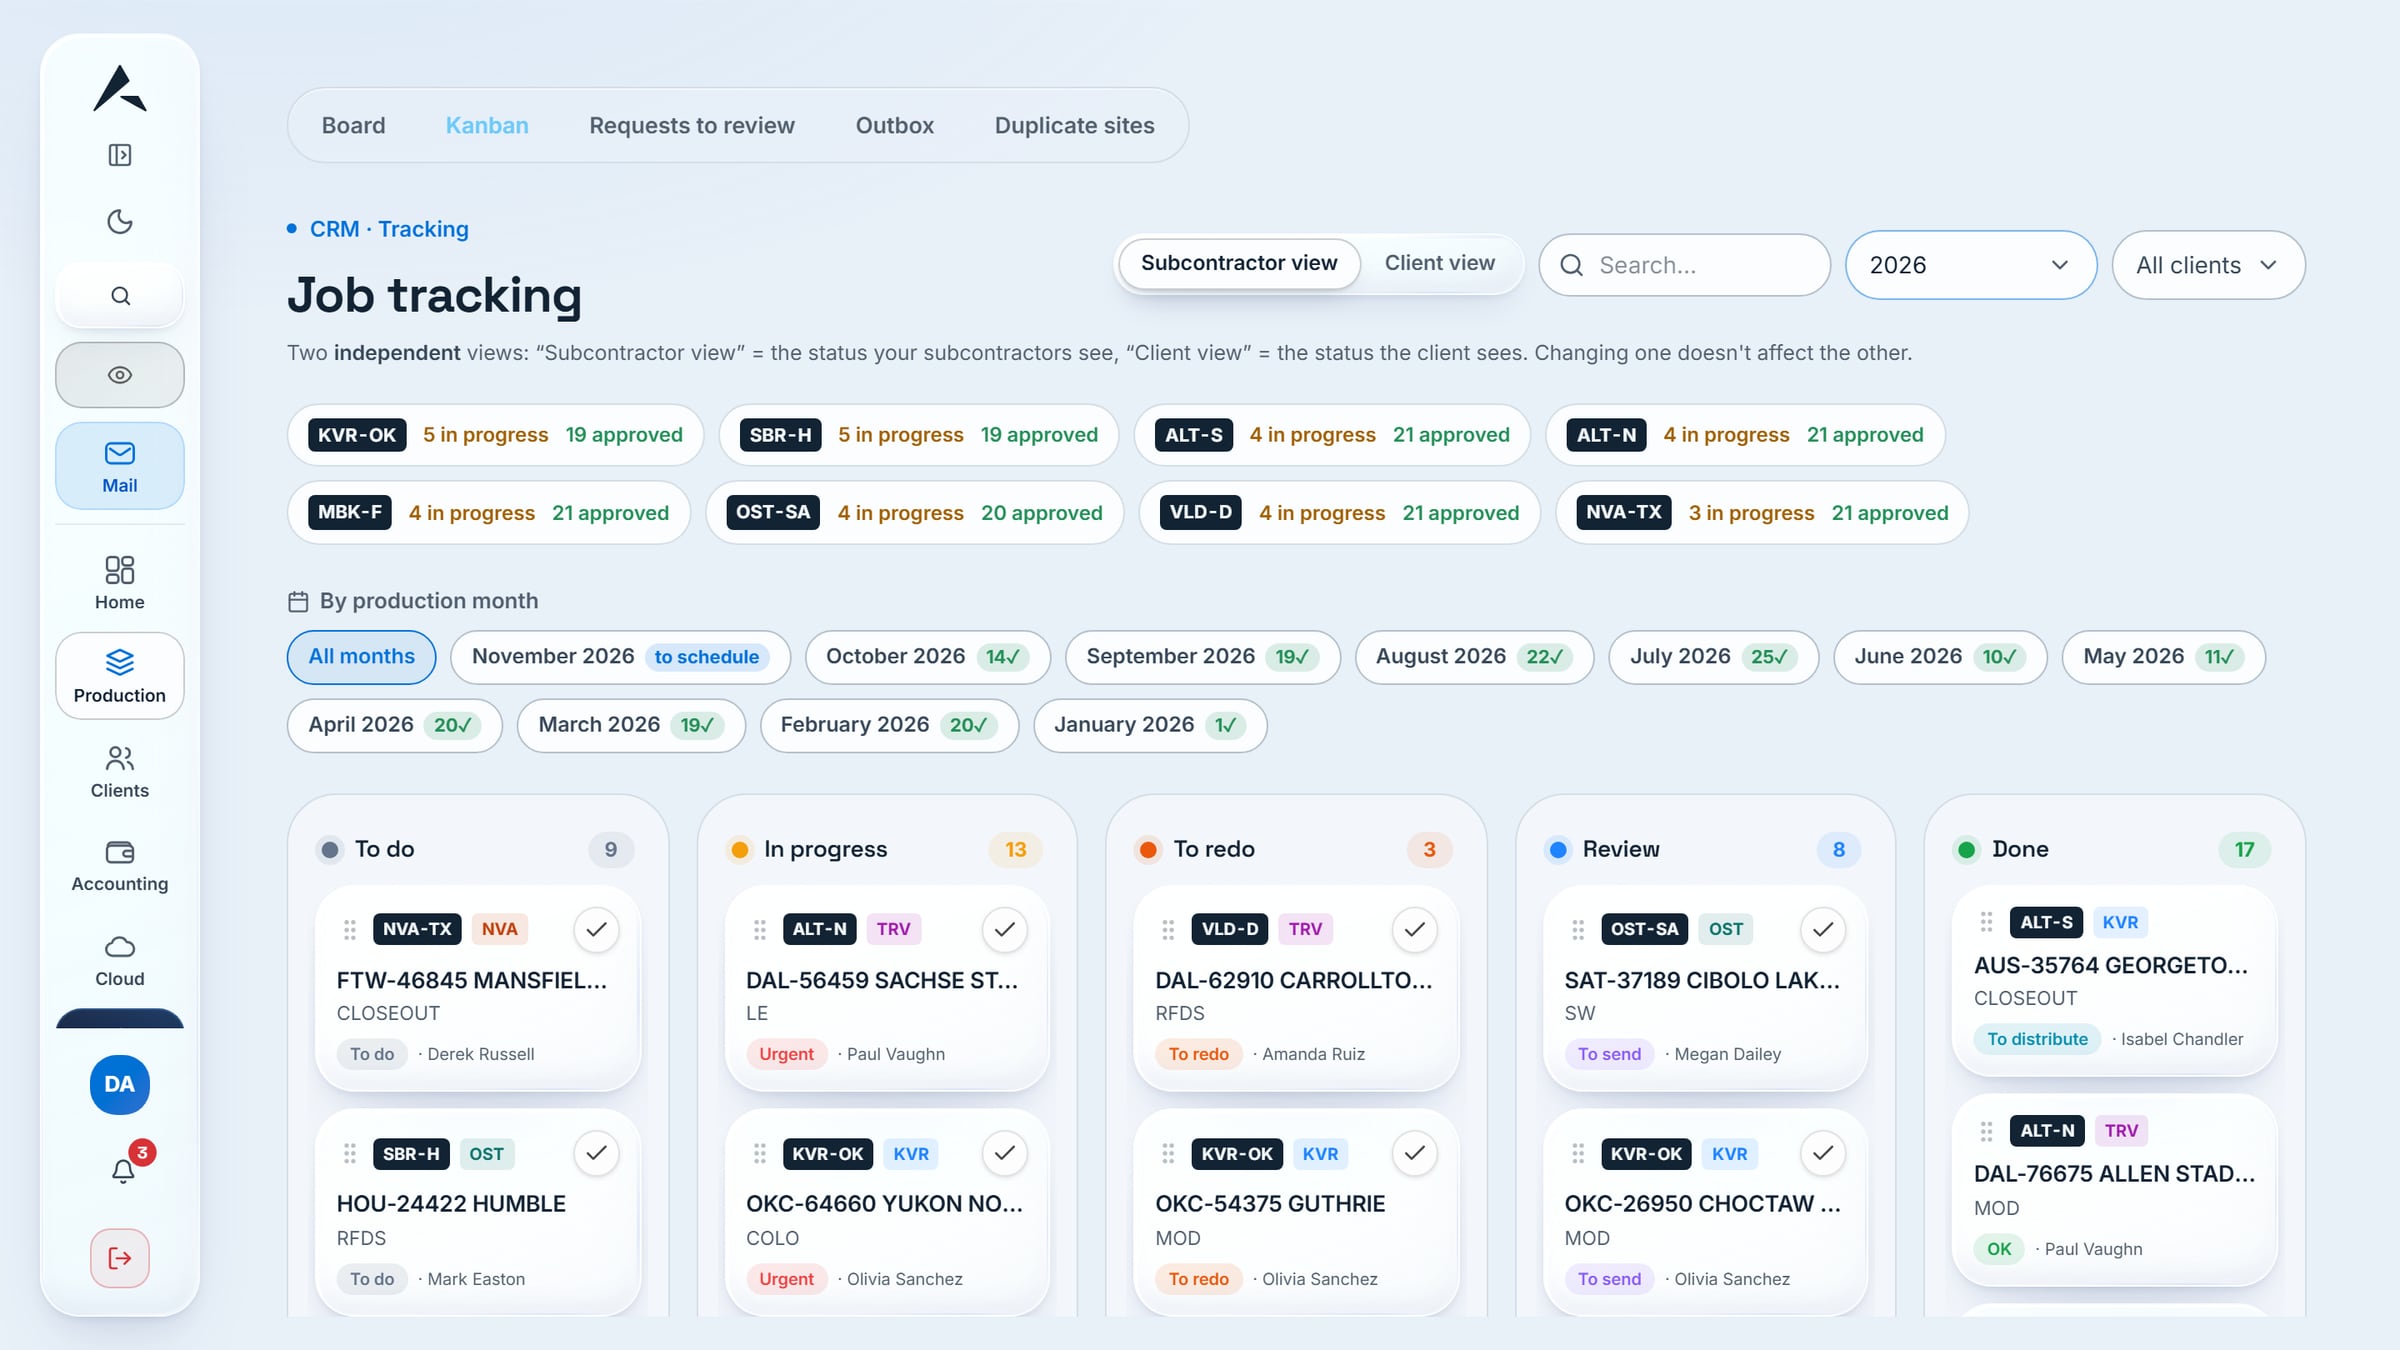Filter by November 2026 to schedule
The height and width of the screenshot is (1350, 2400).
tap(620, 657)
